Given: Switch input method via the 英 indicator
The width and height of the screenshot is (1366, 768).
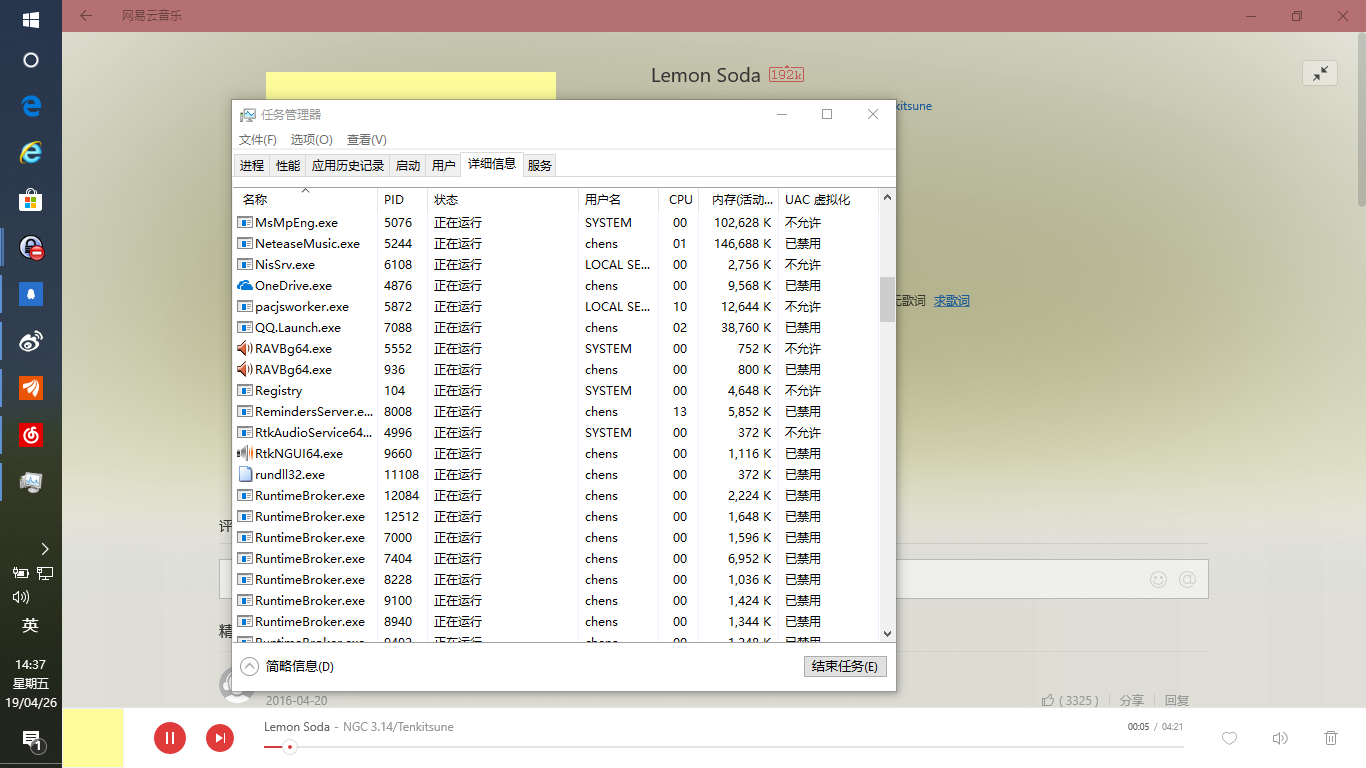Looking at the screenshot, I should [x=30, y=626].
